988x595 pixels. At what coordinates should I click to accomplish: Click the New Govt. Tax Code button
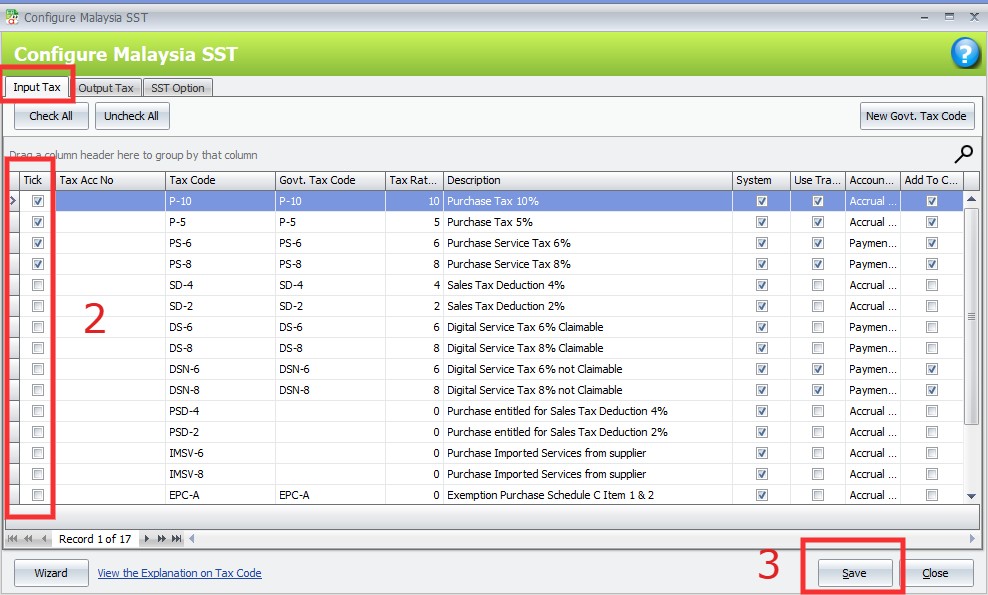point(916,116)
